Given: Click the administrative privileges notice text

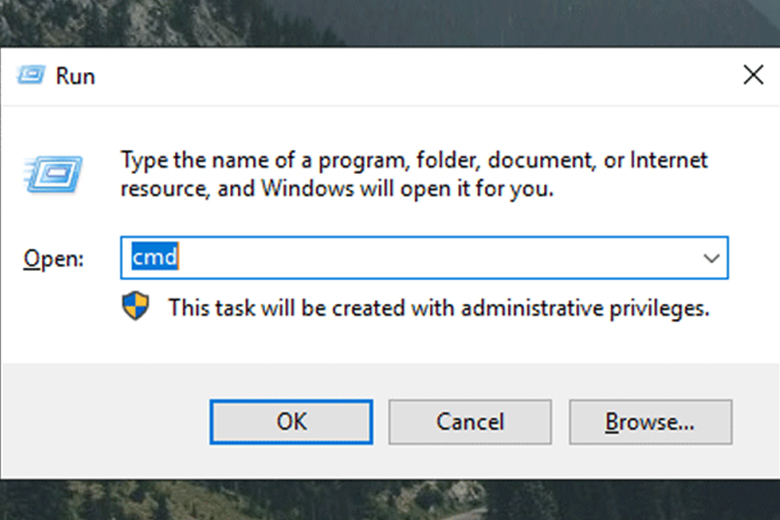Looking at the screenshot, I should [438, 308].
